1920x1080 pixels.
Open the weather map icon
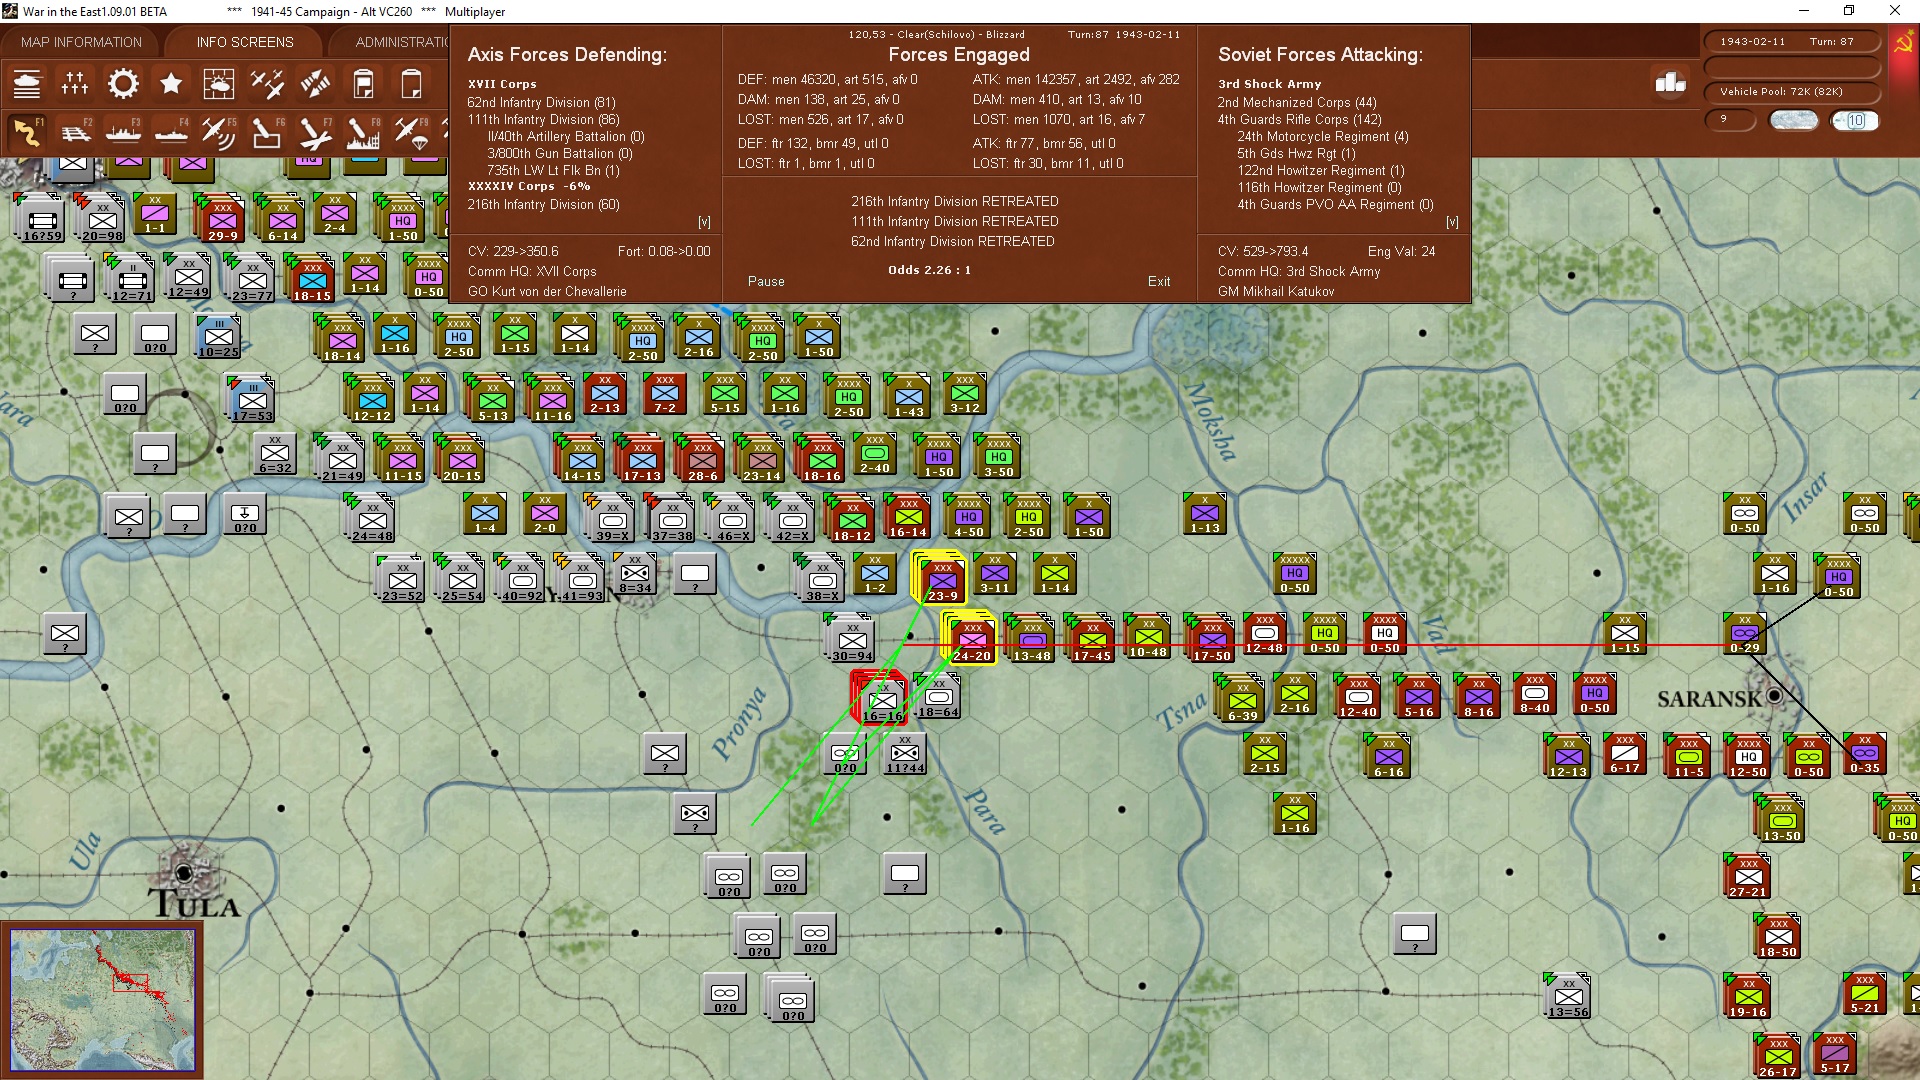(x=218, y=84)
